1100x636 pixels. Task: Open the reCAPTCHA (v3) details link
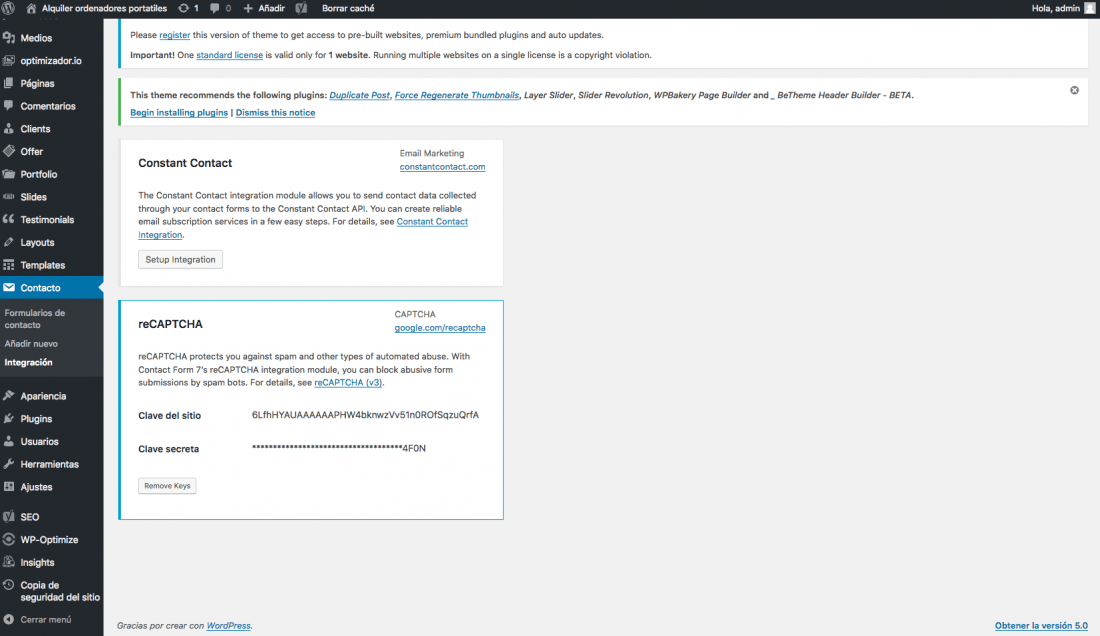click(348, 383)
